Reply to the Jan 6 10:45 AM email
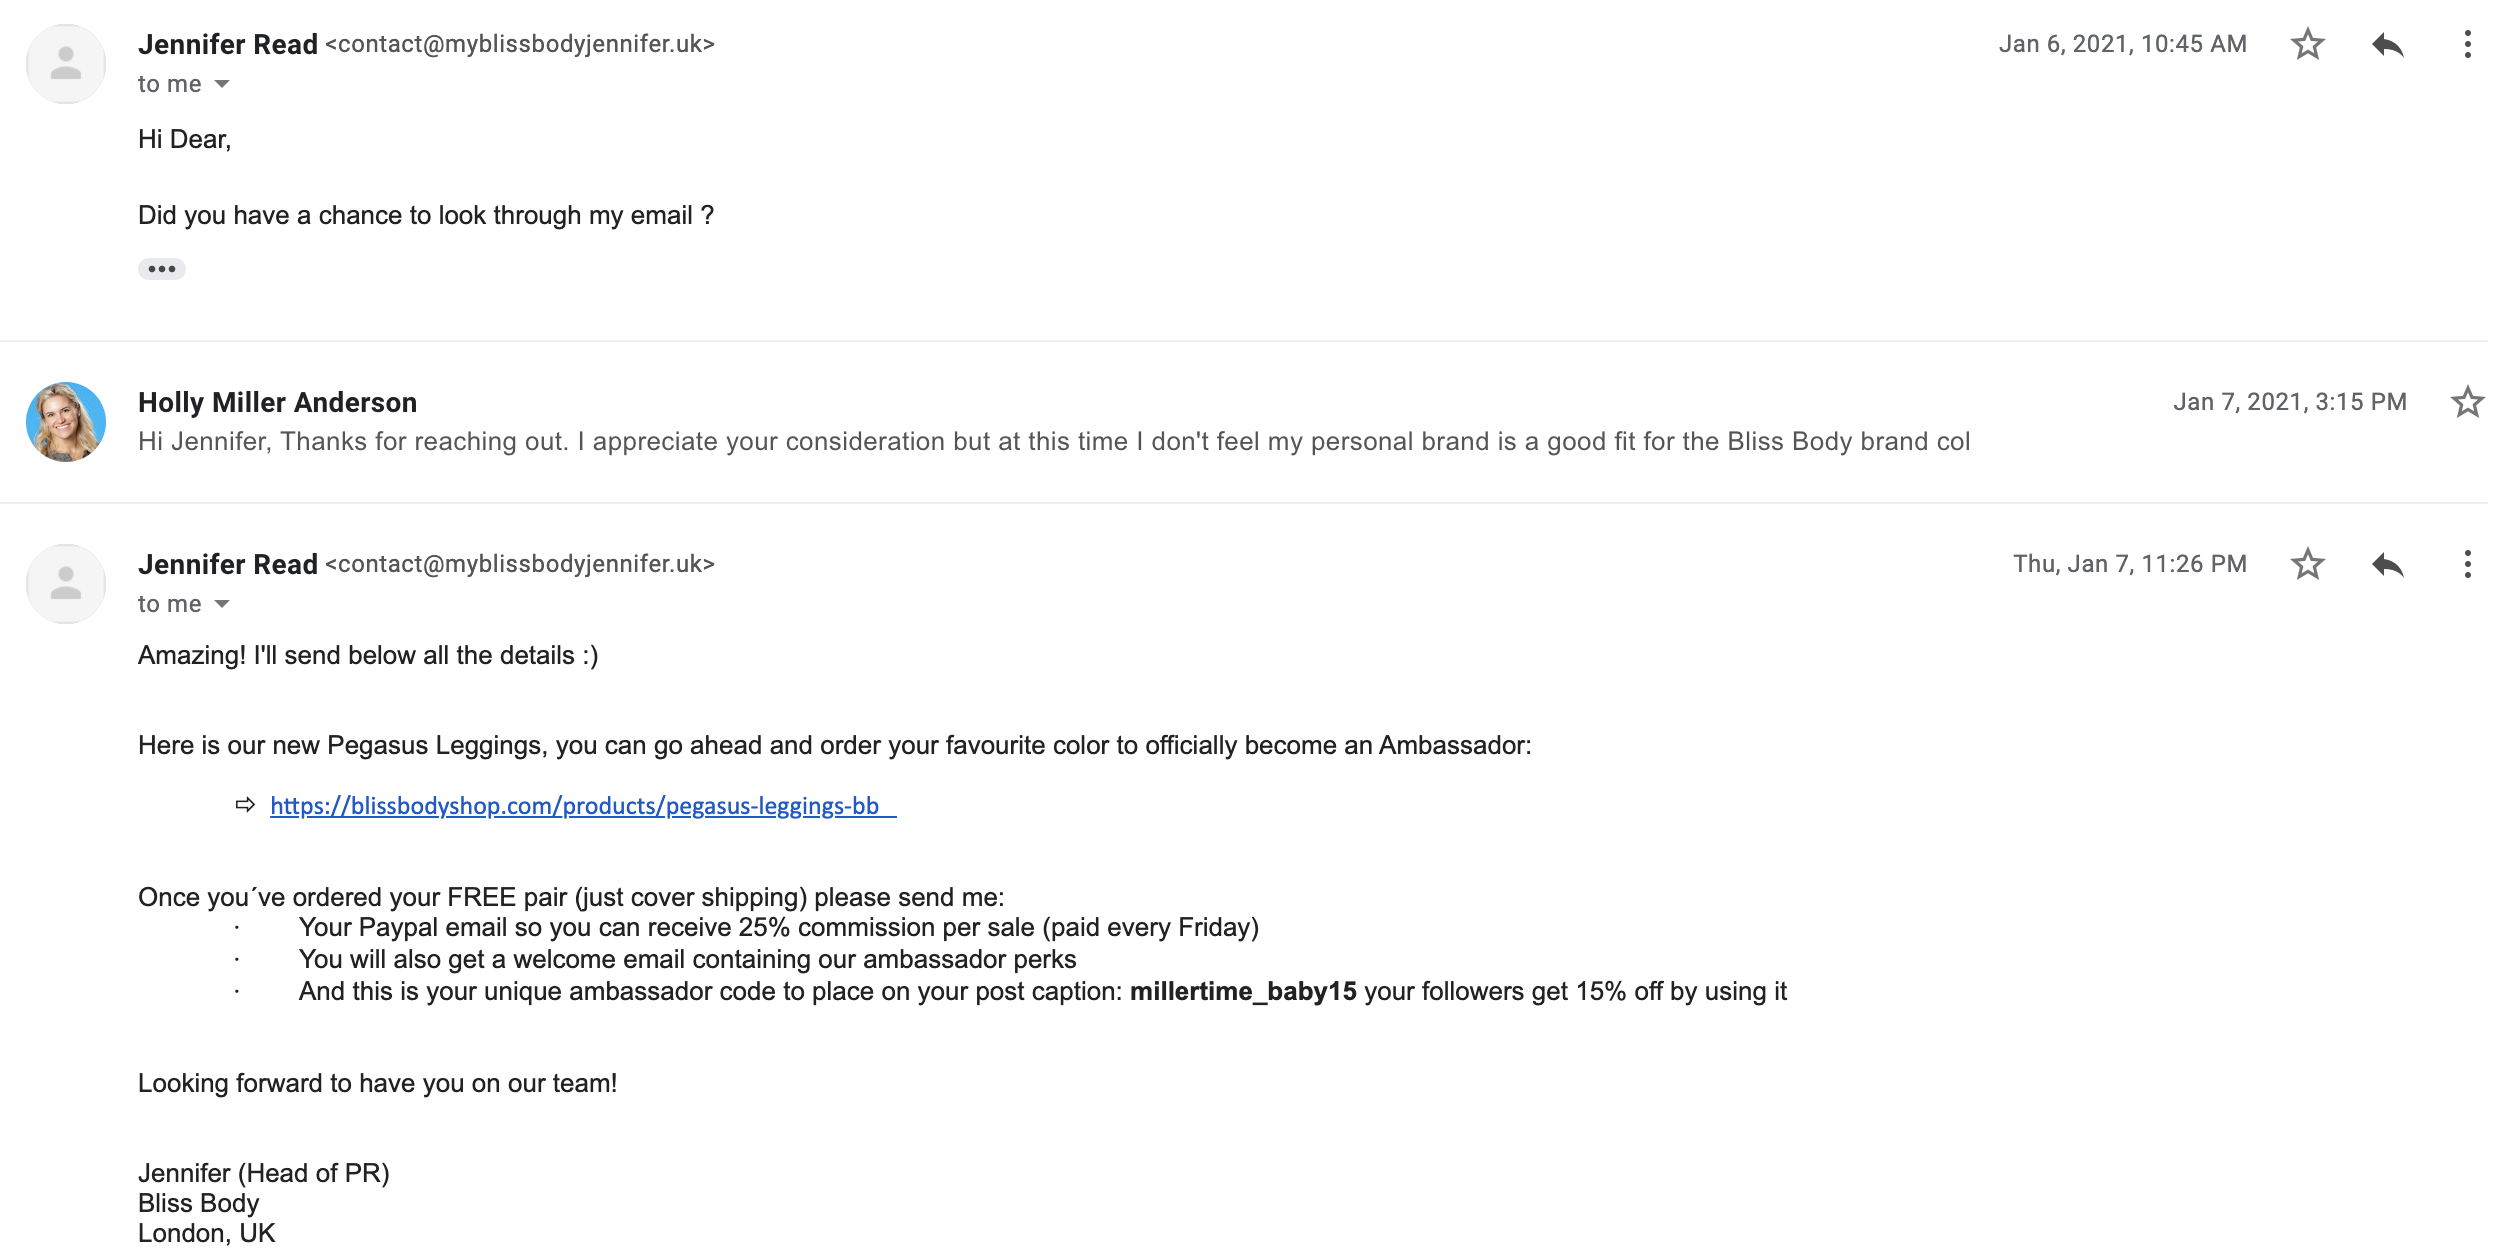Screen dimensions: 2498x1254 (x=2387, y=45)
